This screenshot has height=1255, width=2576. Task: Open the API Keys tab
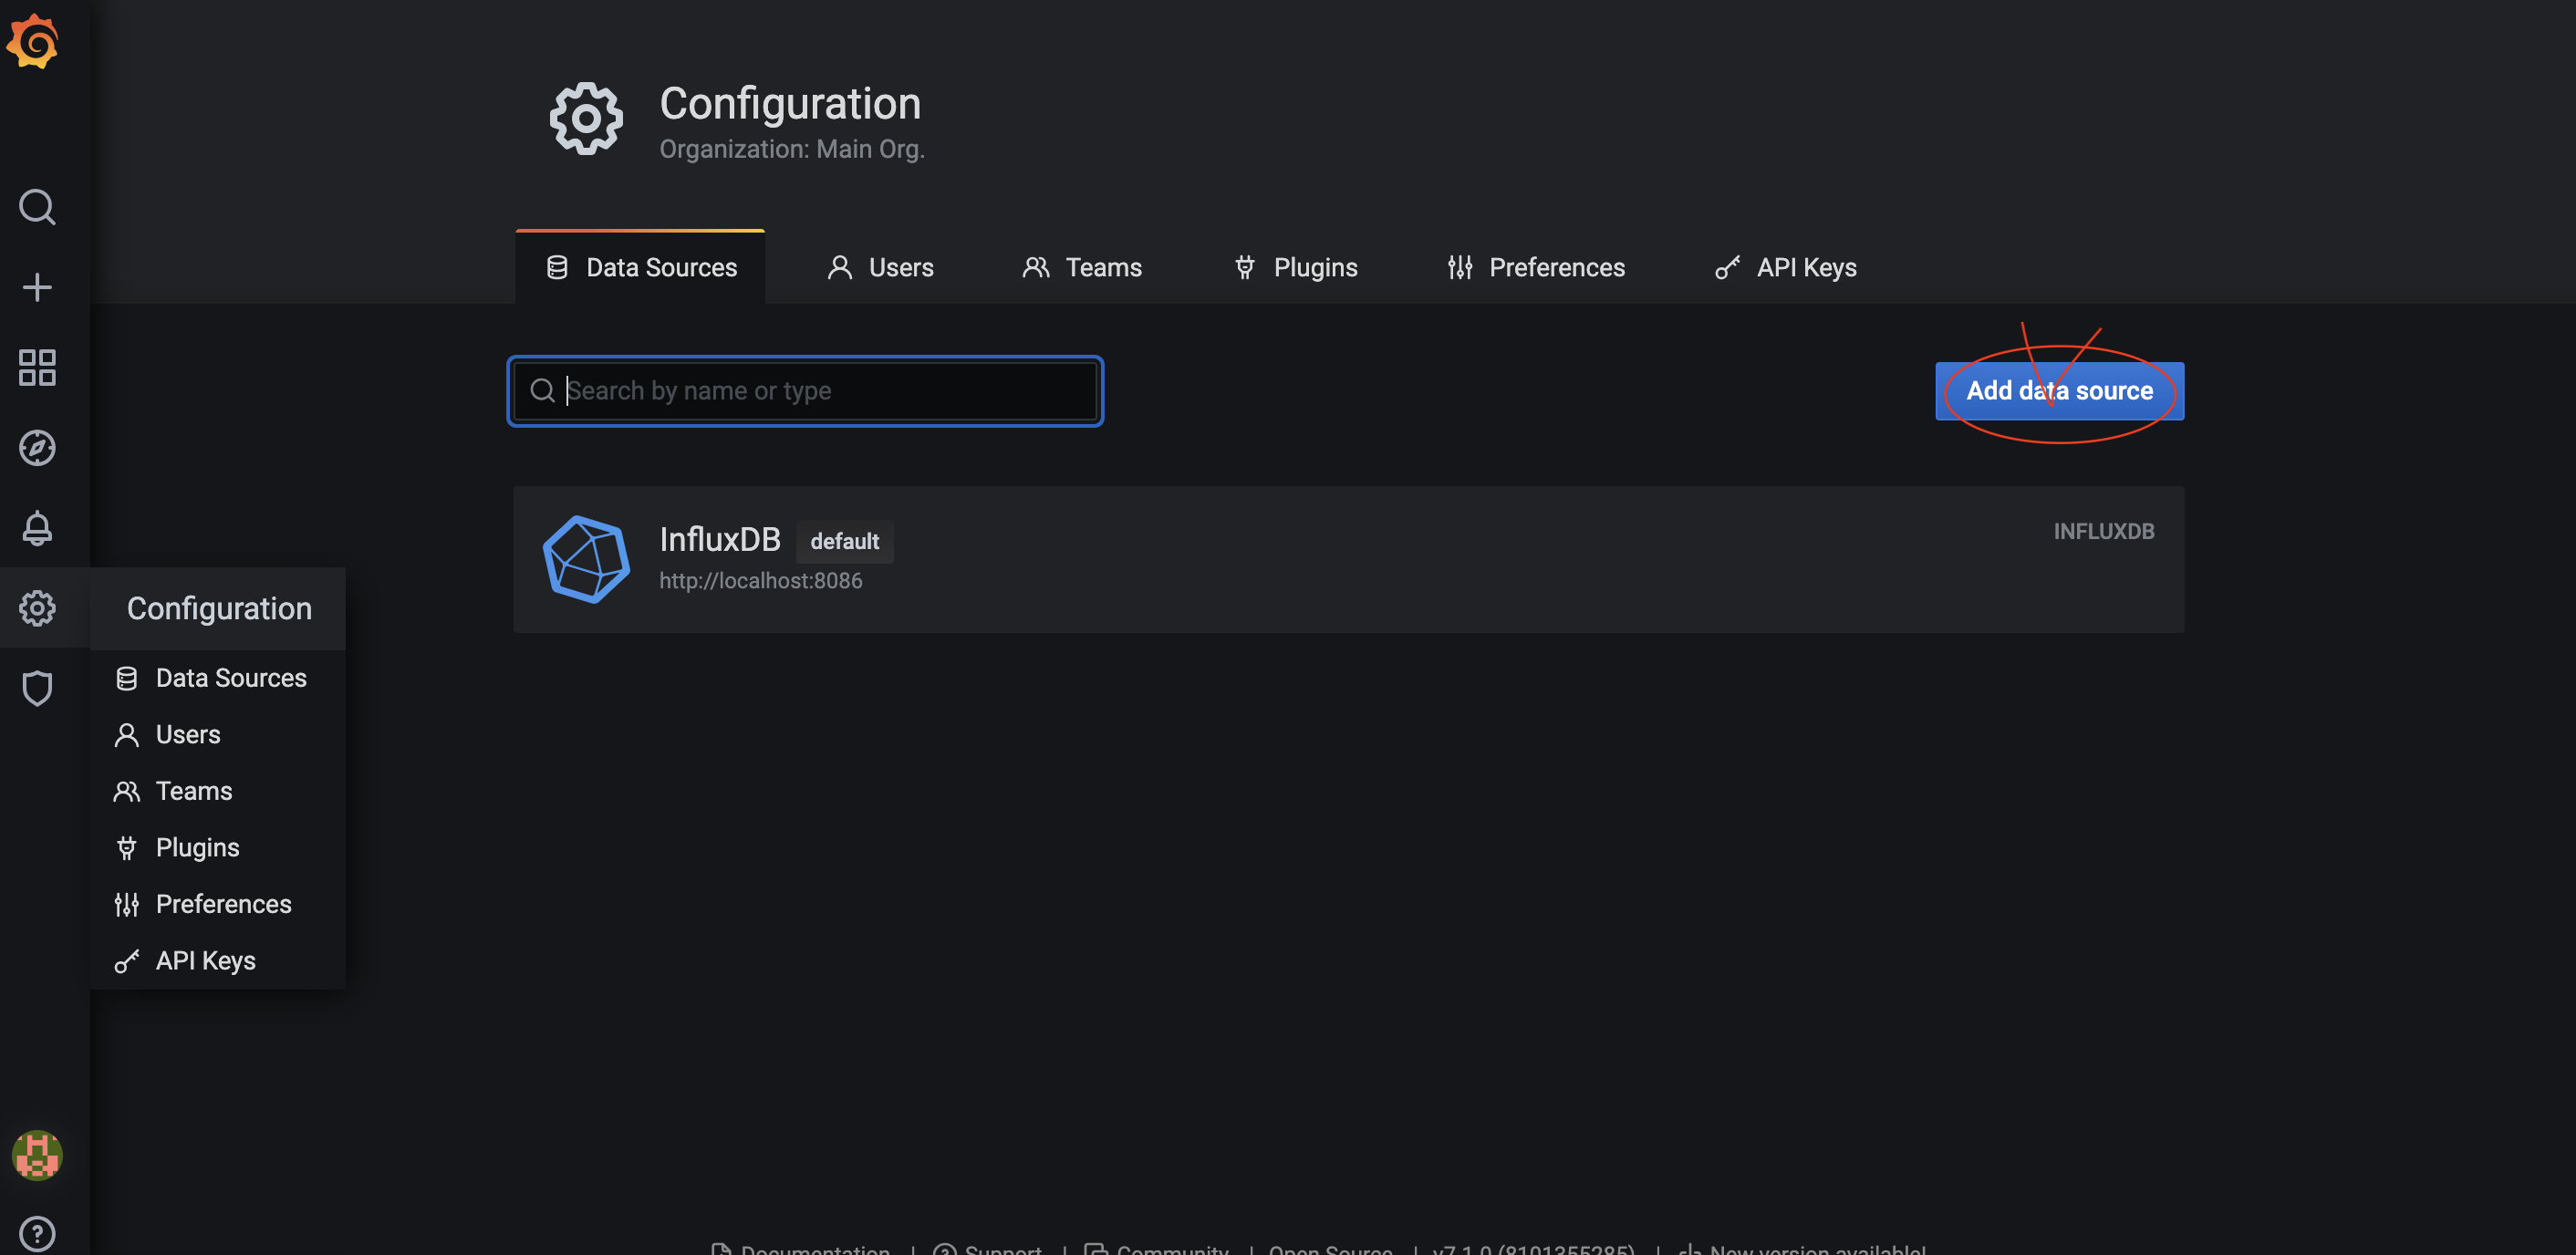click(1786, 267)
